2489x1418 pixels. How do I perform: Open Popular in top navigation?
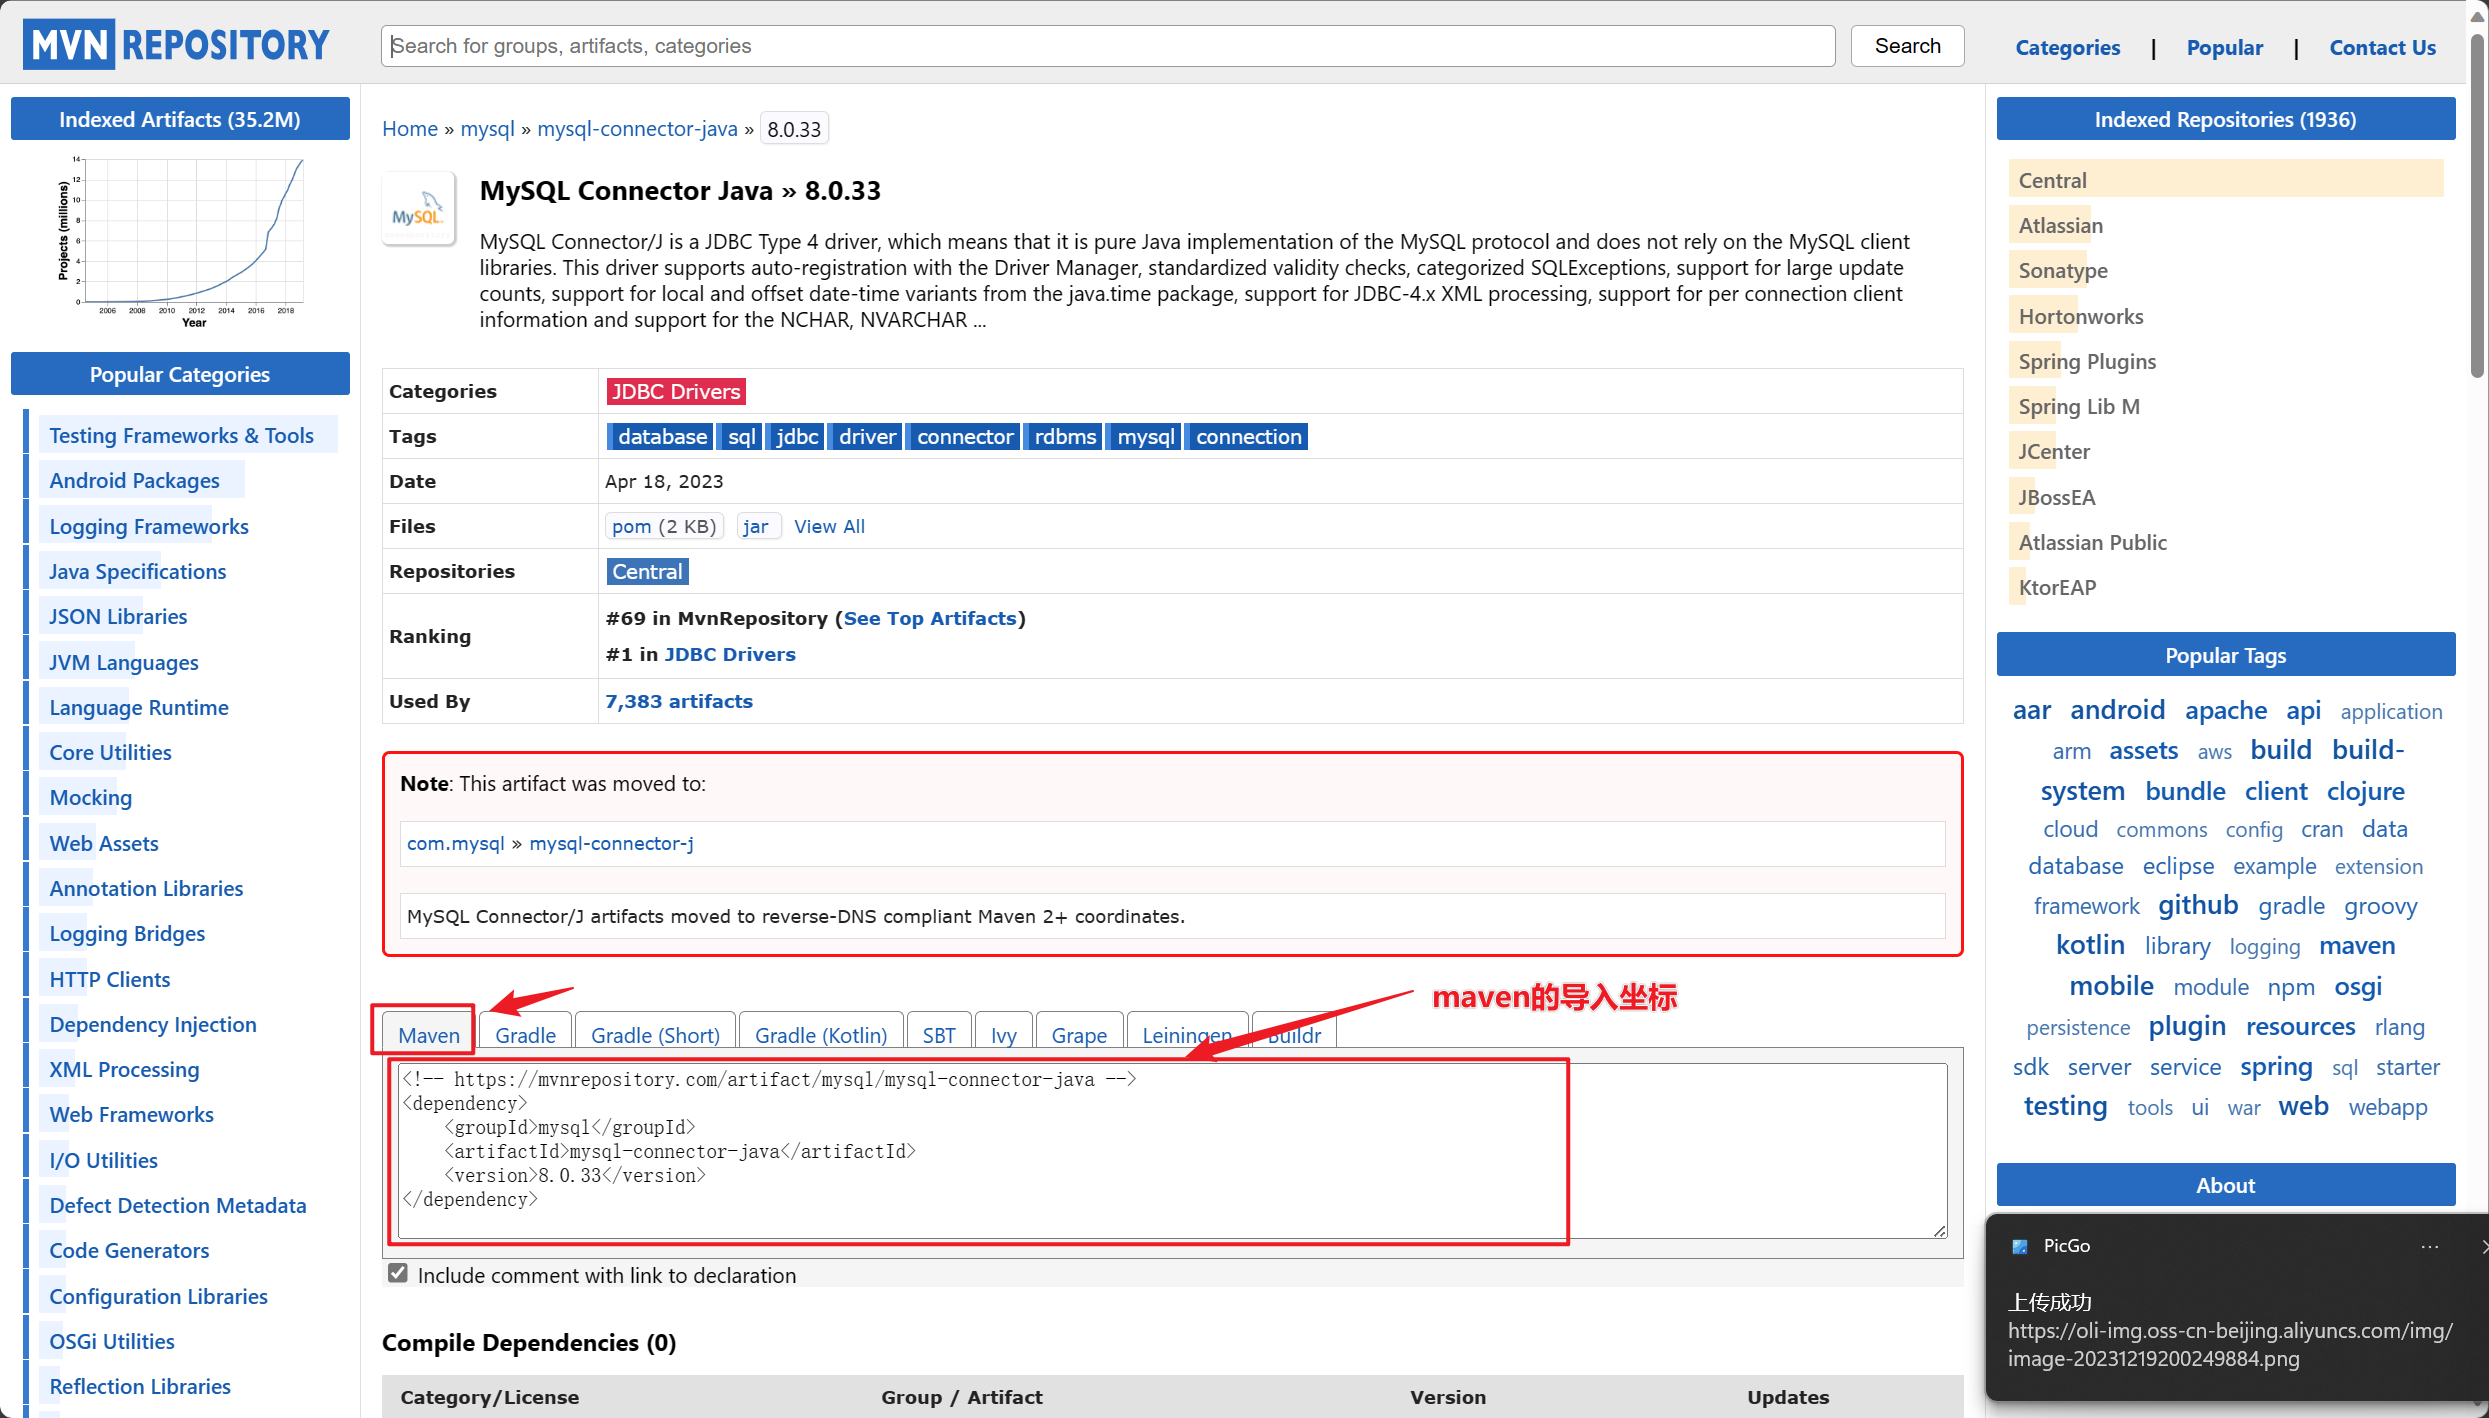(x=2224, y=47)
